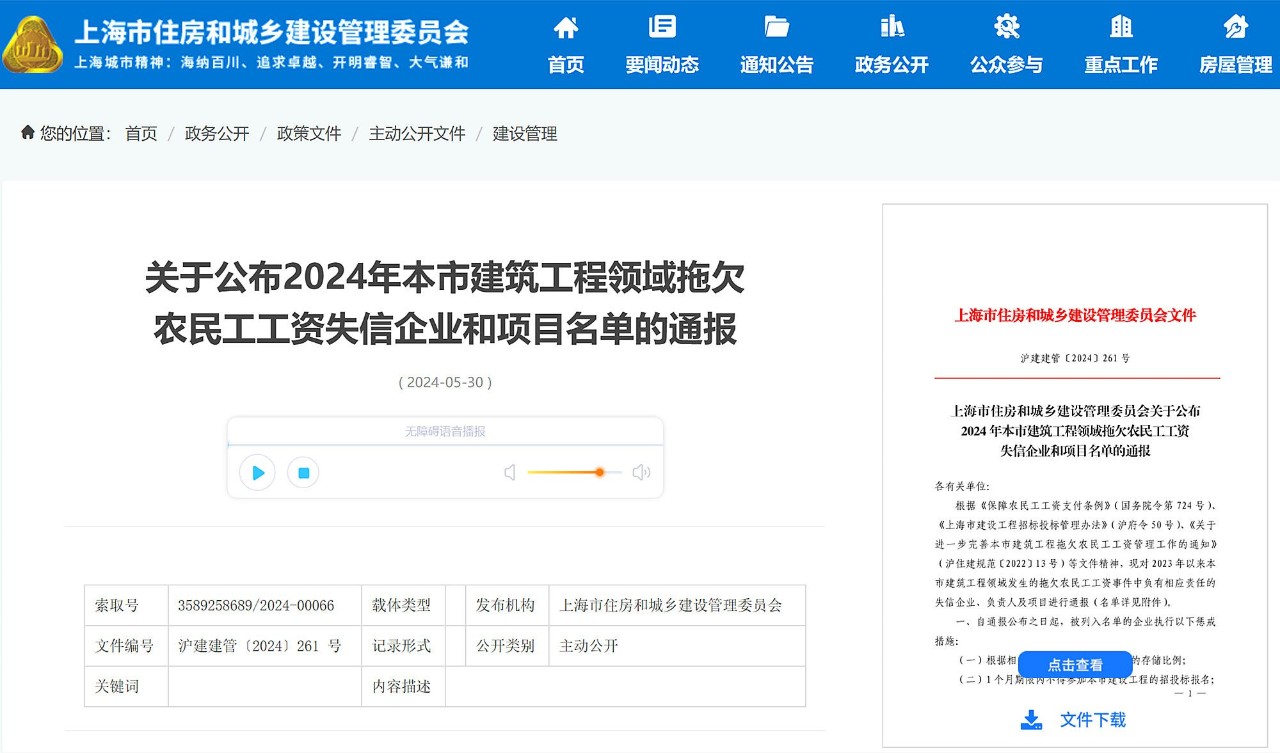Click the news icon above 要闻动态
The width and height of the screenshot is (1280, 753).
pyautogui.click(x=662, y=27)
